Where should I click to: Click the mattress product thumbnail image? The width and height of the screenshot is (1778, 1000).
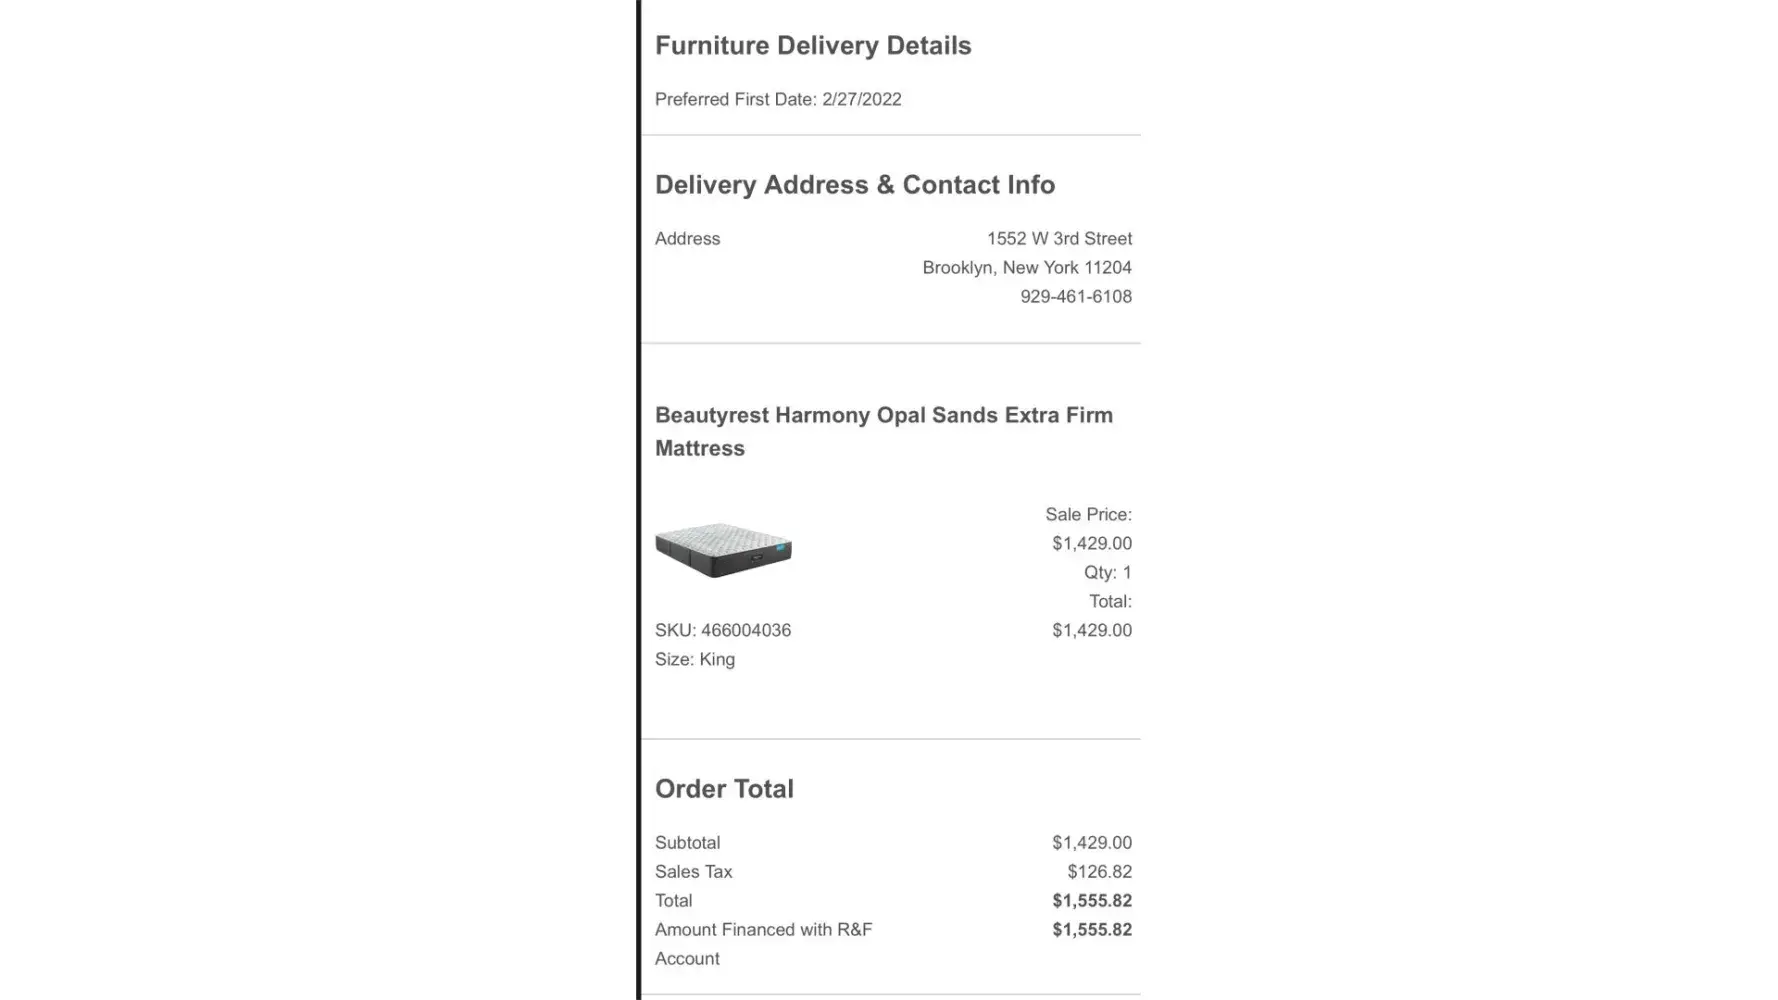point(723,550)
